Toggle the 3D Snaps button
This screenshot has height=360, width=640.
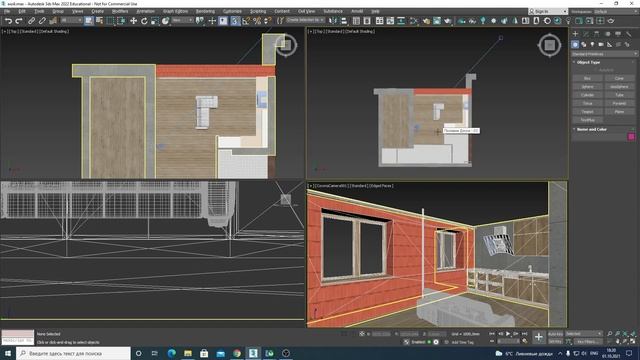click(235, 21)
